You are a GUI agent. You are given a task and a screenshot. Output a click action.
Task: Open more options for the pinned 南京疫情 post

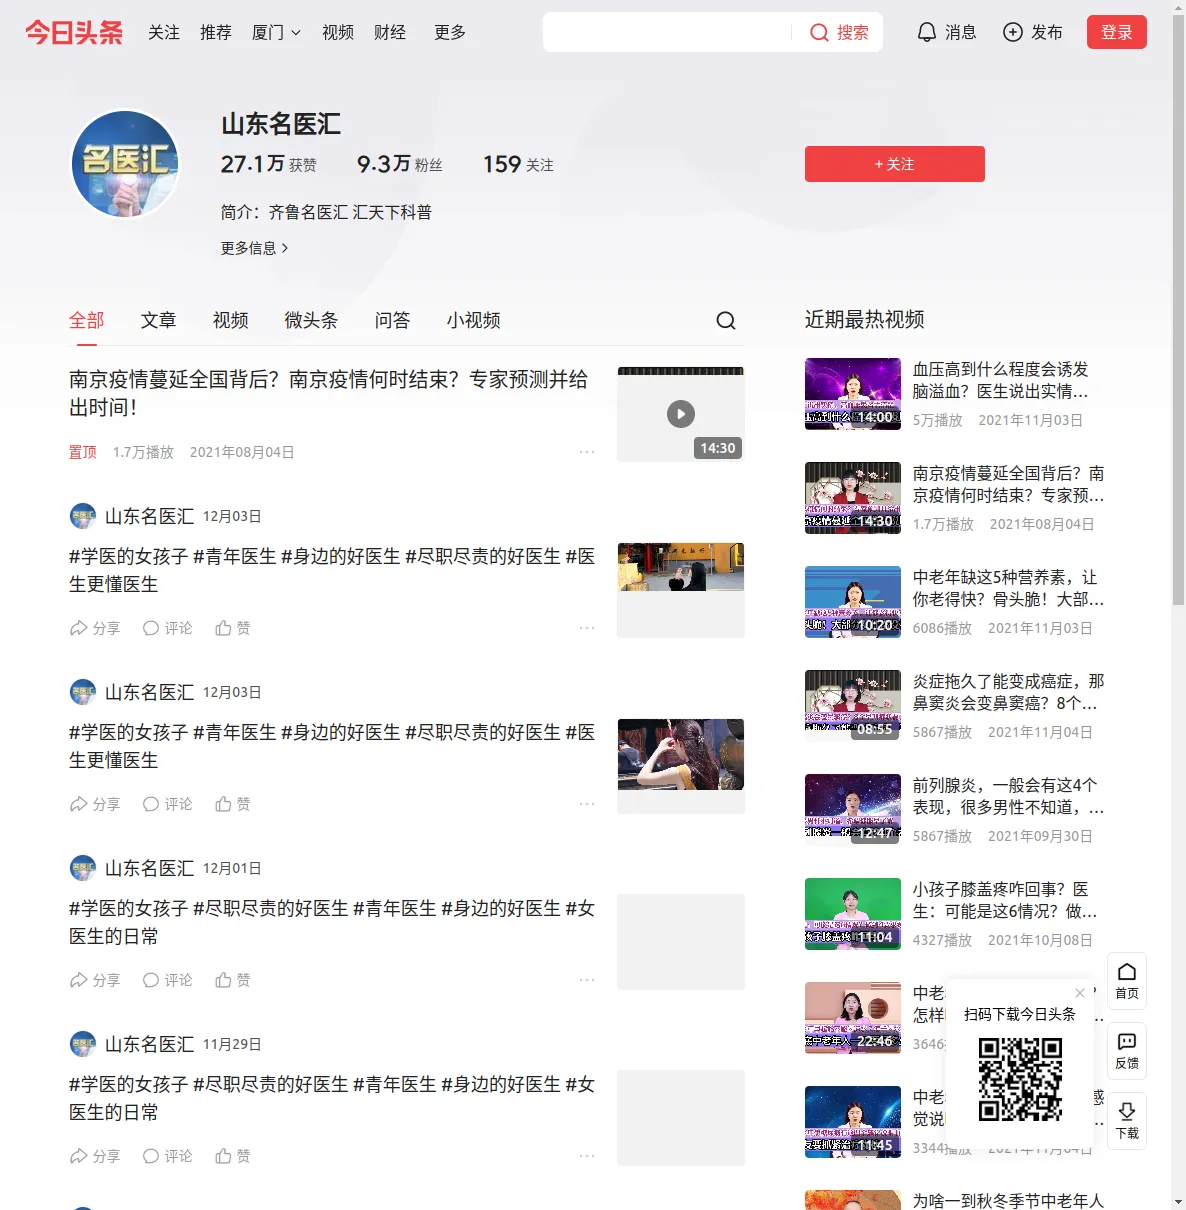(x=587, y=452)
